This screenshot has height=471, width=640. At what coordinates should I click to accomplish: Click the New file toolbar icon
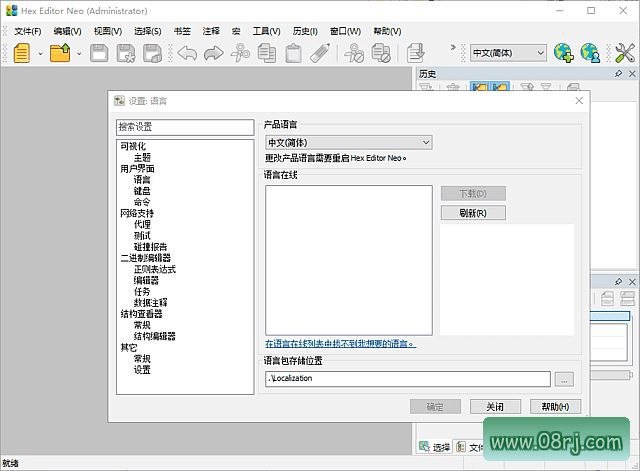(22, 53)
